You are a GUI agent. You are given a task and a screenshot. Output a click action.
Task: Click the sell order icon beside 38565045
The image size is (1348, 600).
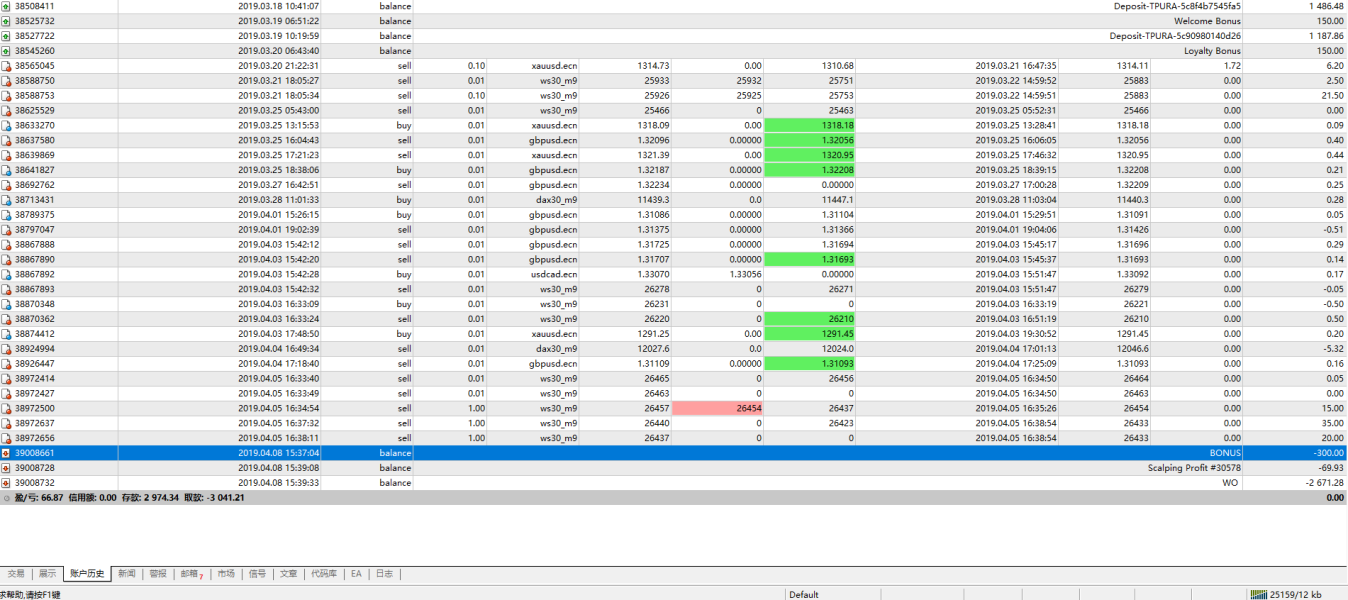[6, 66]
